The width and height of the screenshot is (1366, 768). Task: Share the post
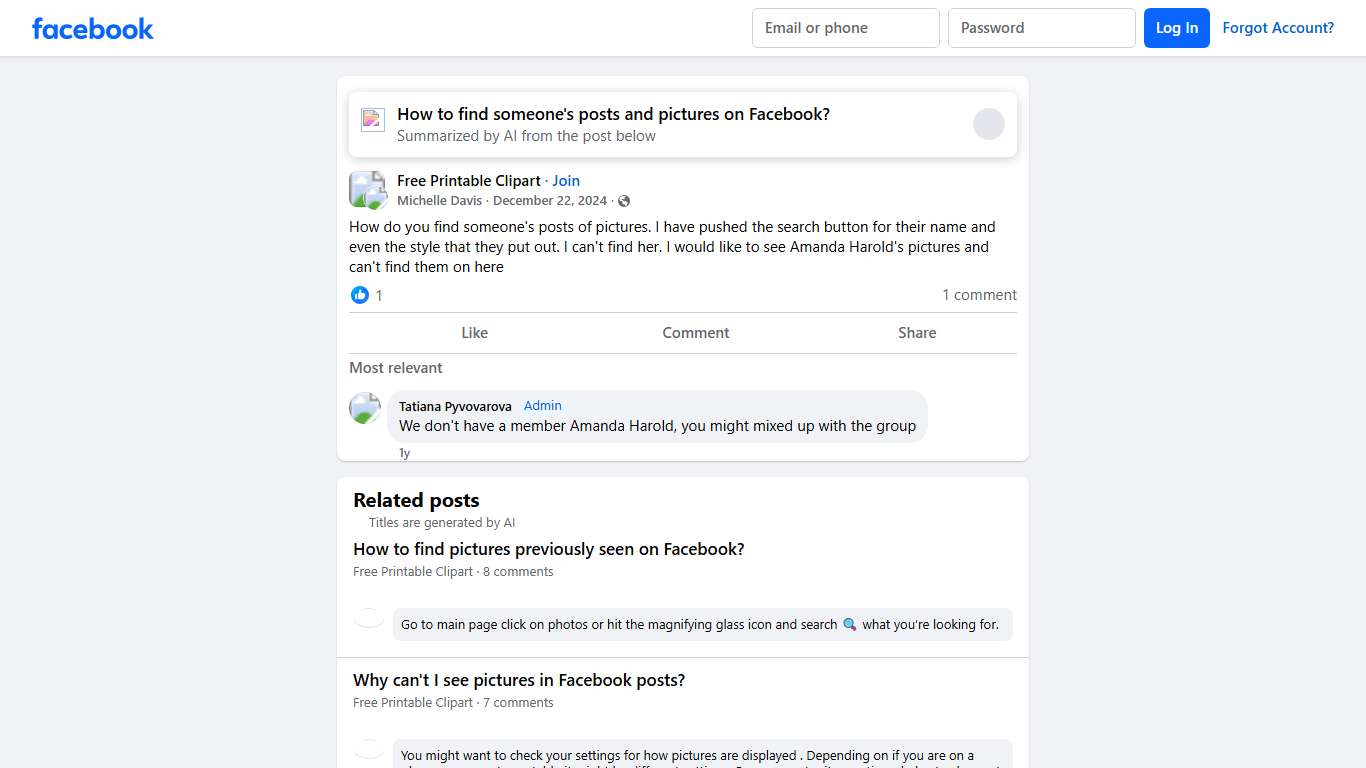pos(916,333)
